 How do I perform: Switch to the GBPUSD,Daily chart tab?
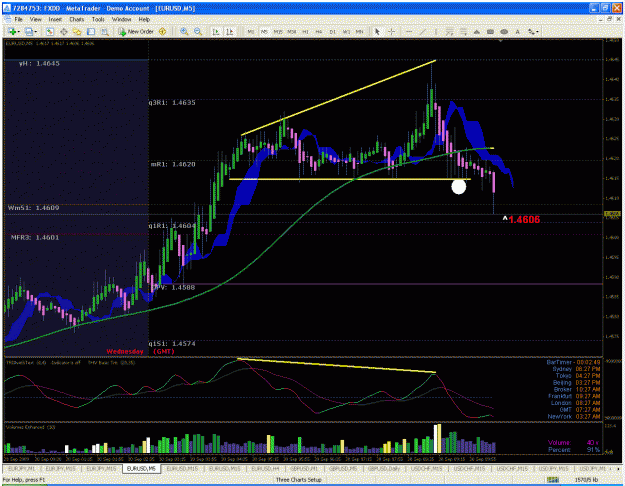pyautogui.click(x=384, y=468)
